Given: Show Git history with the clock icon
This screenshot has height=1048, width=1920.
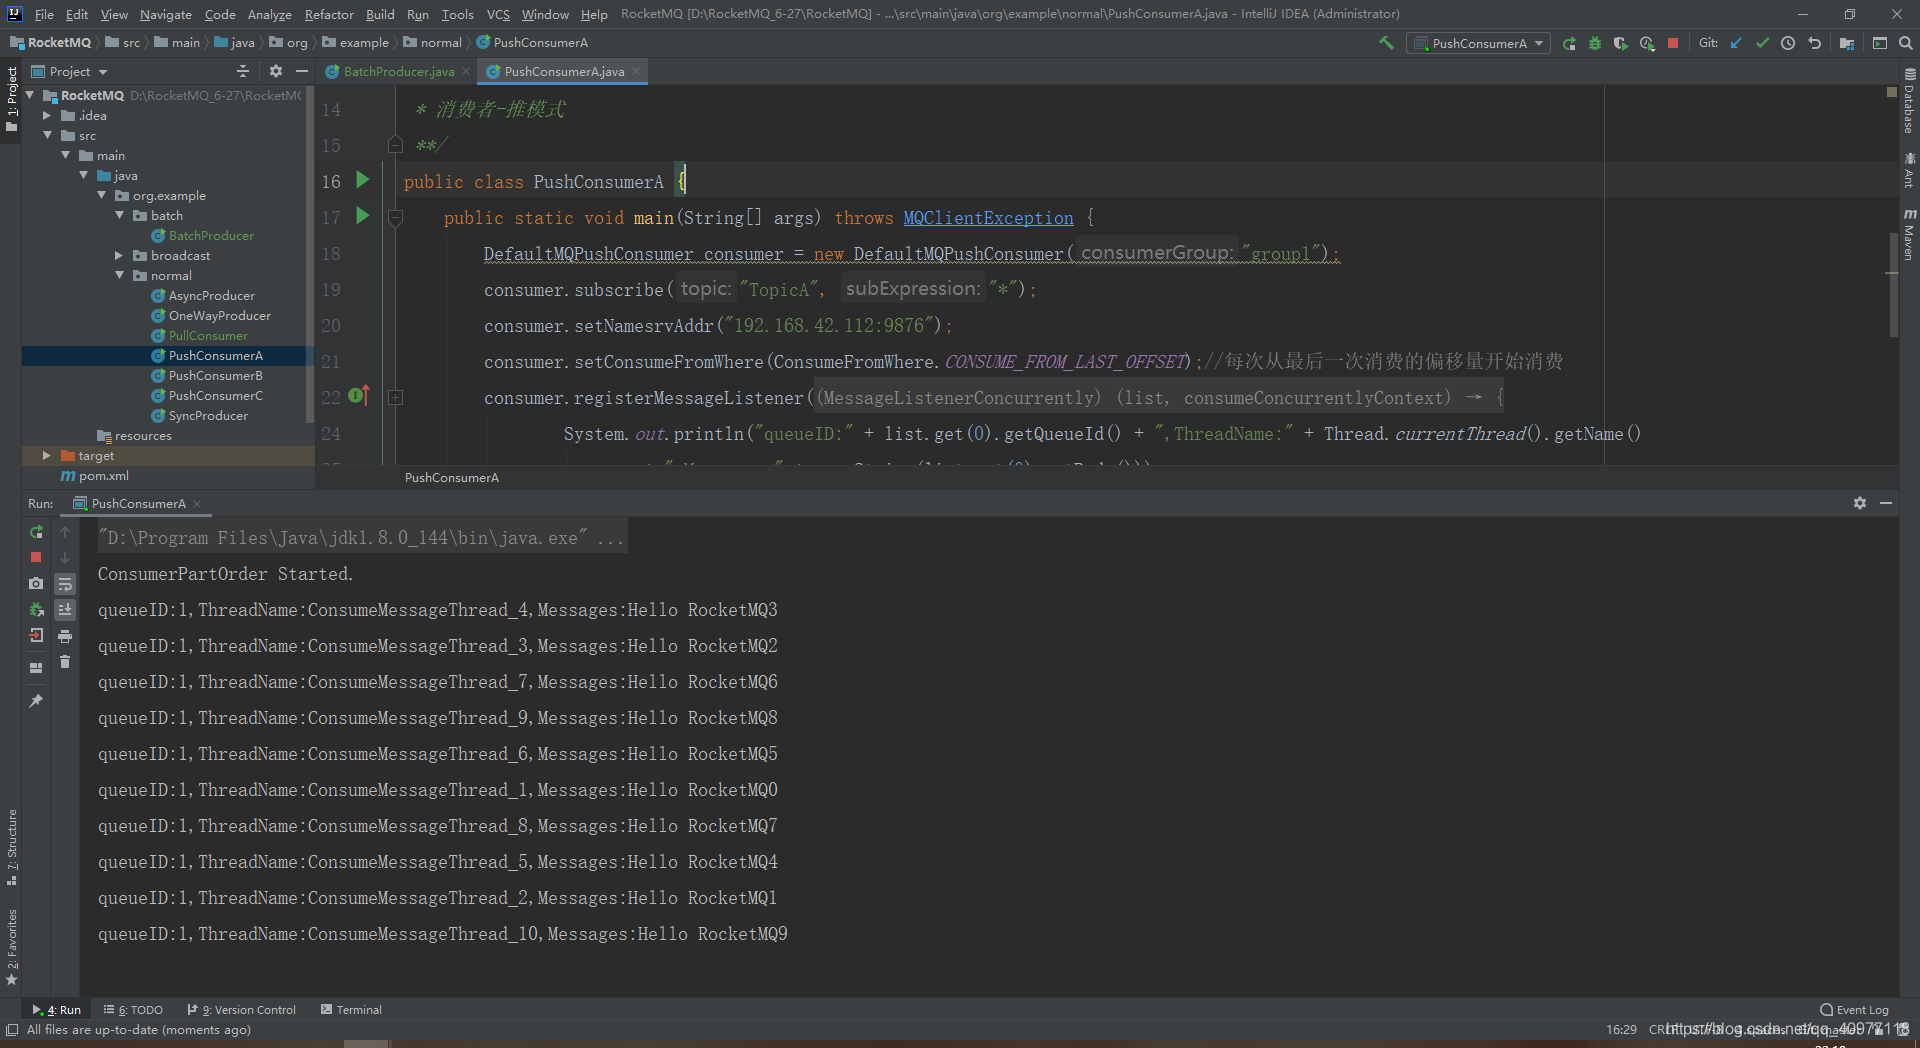Looking at the screenshot, I should [1788, 43].
